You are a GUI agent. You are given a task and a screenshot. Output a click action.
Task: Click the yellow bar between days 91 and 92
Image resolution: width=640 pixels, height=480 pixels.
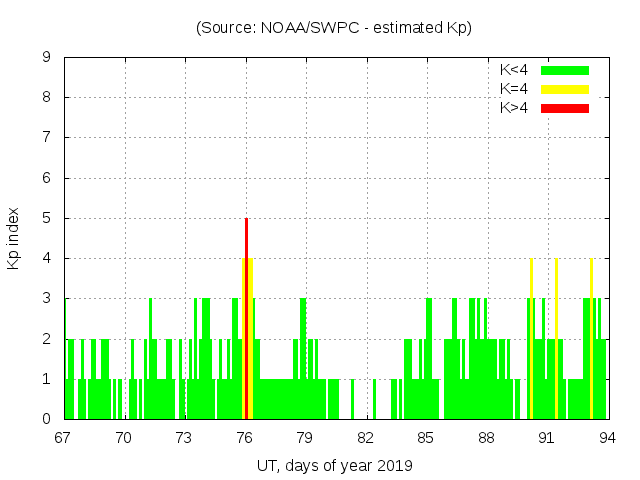coord(556,340)
